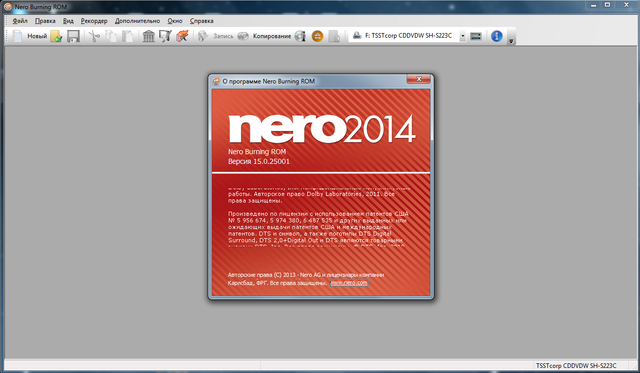Click the Paste clipboard icon
Viewport: 640px width, 373px height.
[128, 36]
